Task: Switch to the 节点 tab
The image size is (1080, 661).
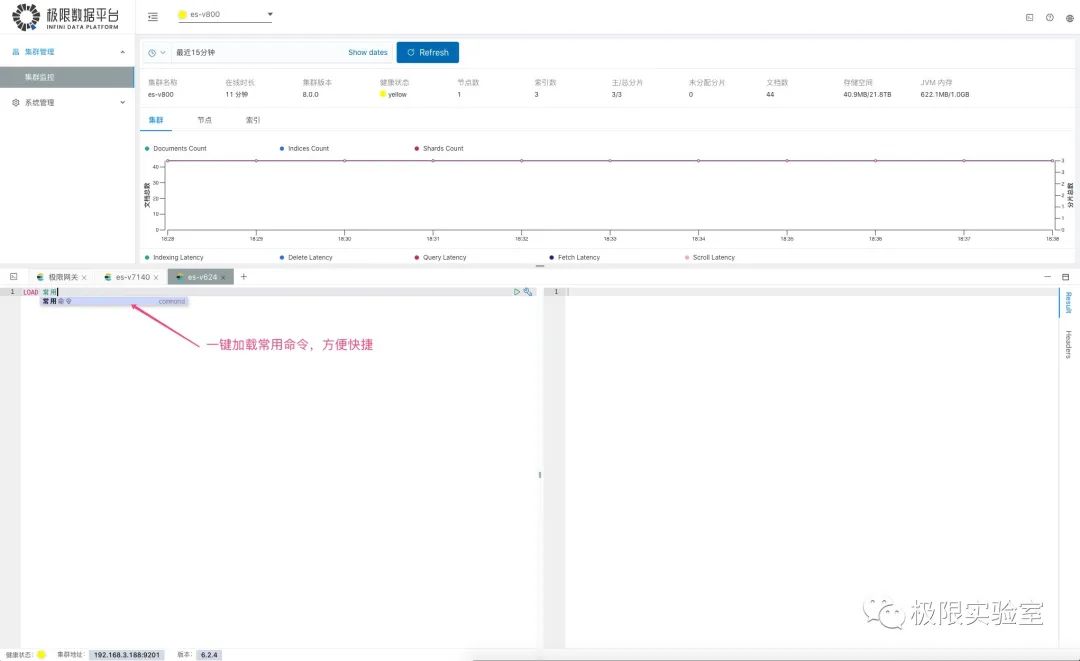Action: (205, 120)
